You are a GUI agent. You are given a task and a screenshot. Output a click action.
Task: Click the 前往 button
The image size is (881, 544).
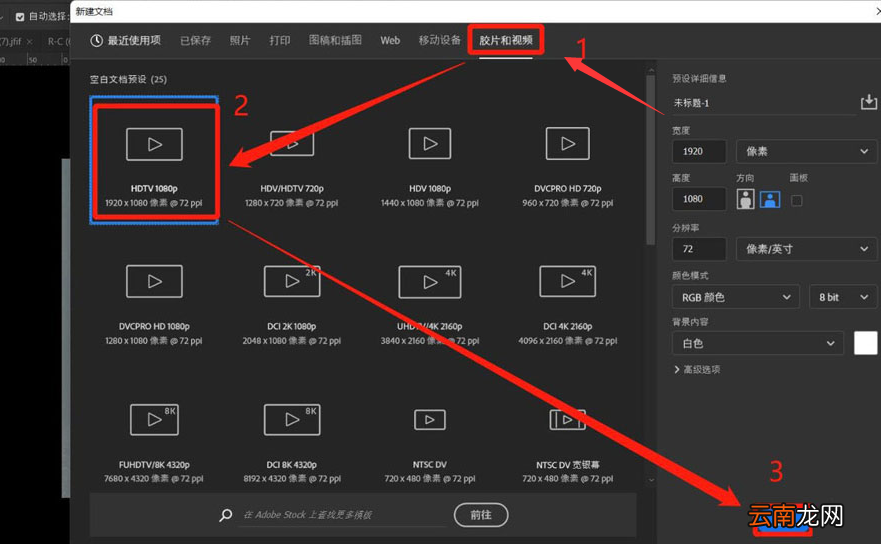point(481,515)
